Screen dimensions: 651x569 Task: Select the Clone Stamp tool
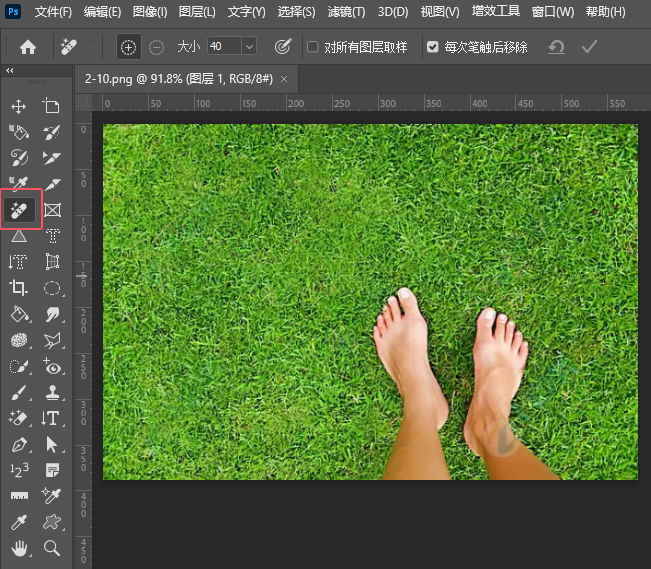pos(52,392)
